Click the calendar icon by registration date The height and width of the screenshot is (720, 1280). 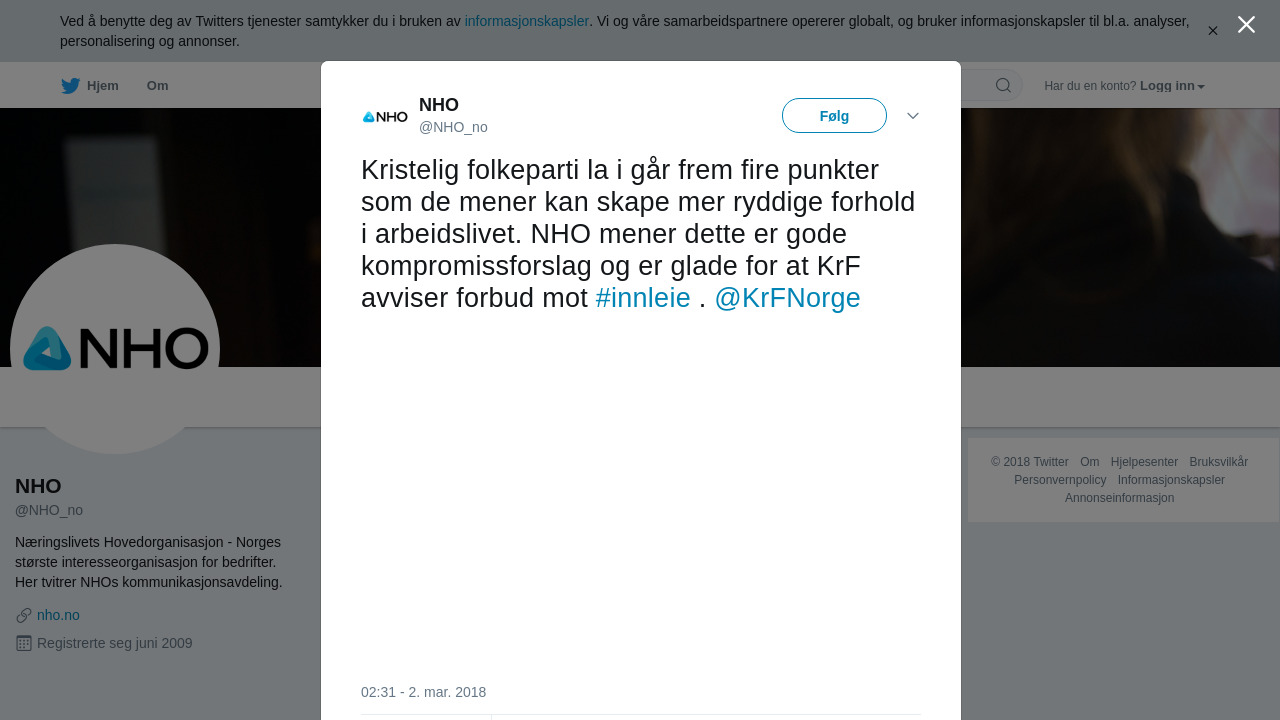tap(24, 643)
